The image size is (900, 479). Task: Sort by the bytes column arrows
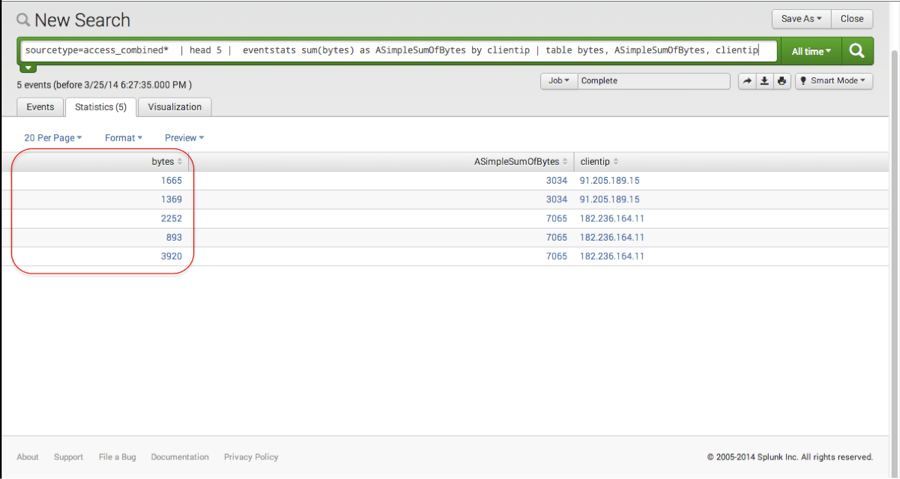(180, 162)
